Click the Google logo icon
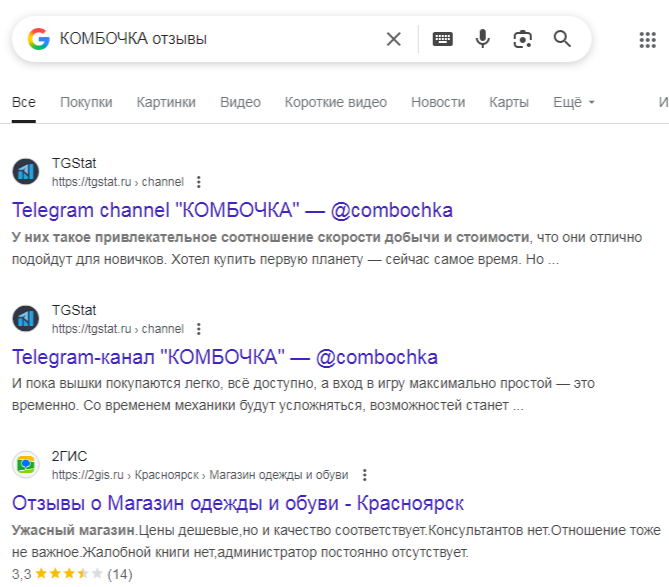Image resolution: width=669 pixels, height=587 pixels. (39, 39)
